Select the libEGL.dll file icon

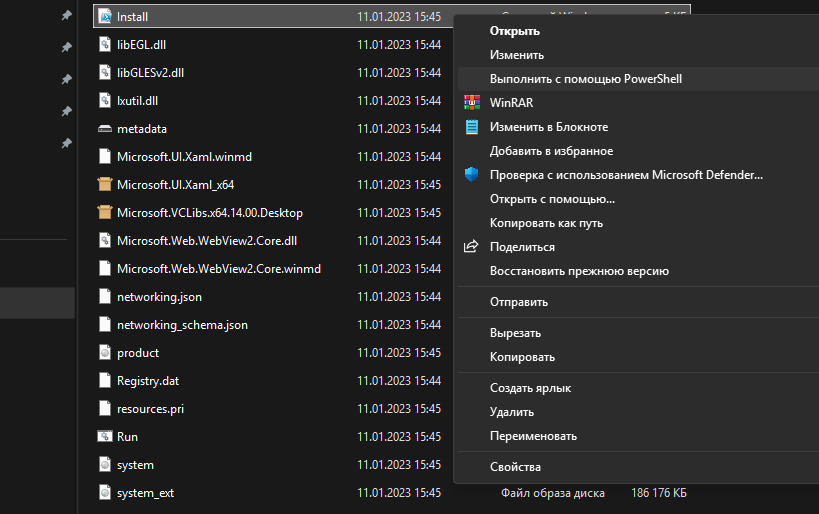tap(104, 45)
